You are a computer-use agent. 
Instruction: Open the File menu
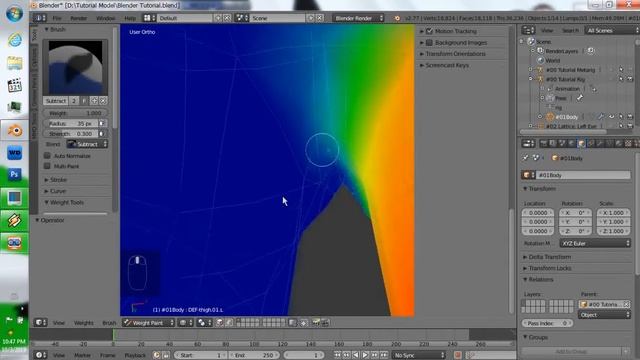(x=57, y=18)
